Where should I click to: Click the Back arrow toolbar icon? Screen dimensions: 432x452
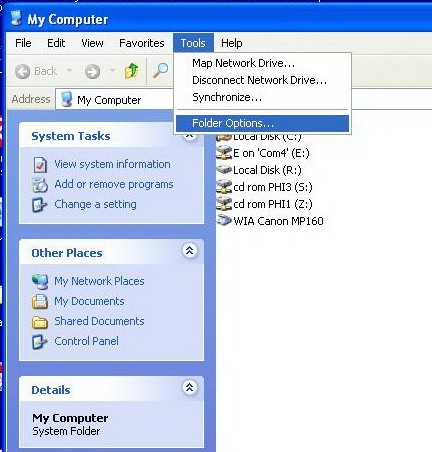[x=23, y=71]
